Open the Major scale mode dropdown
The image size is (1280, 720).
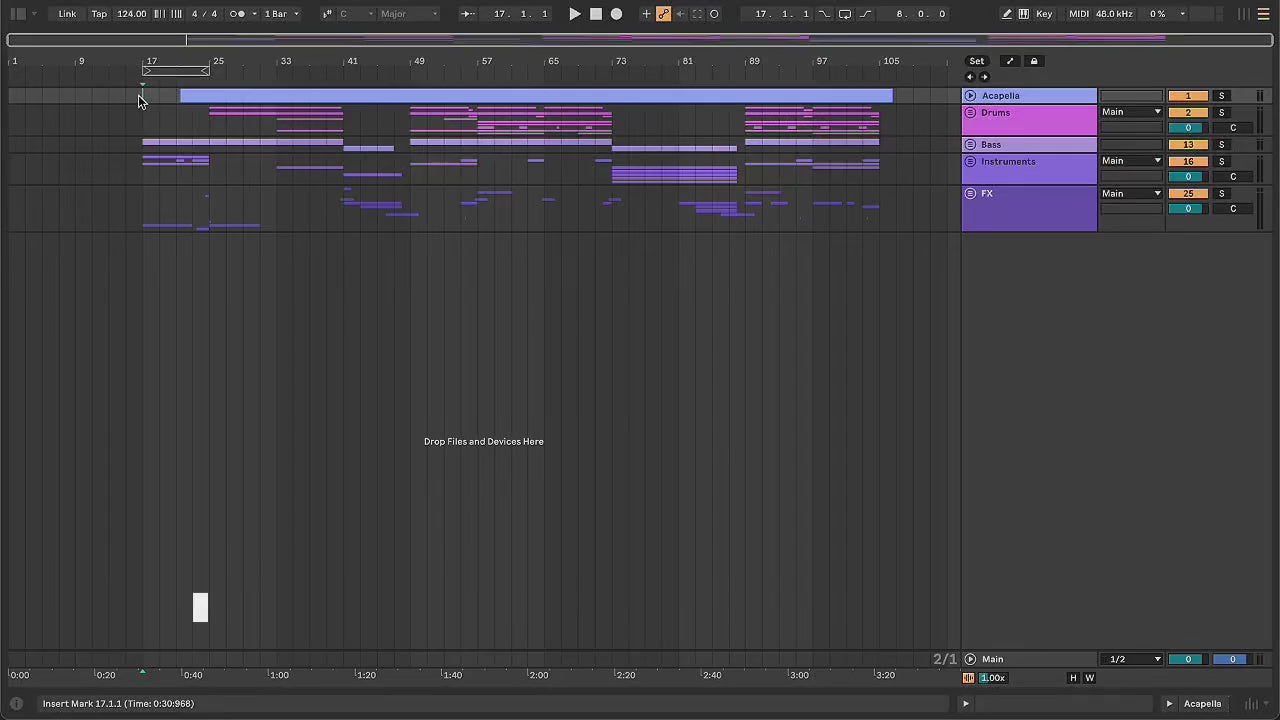tap(408, 14)
